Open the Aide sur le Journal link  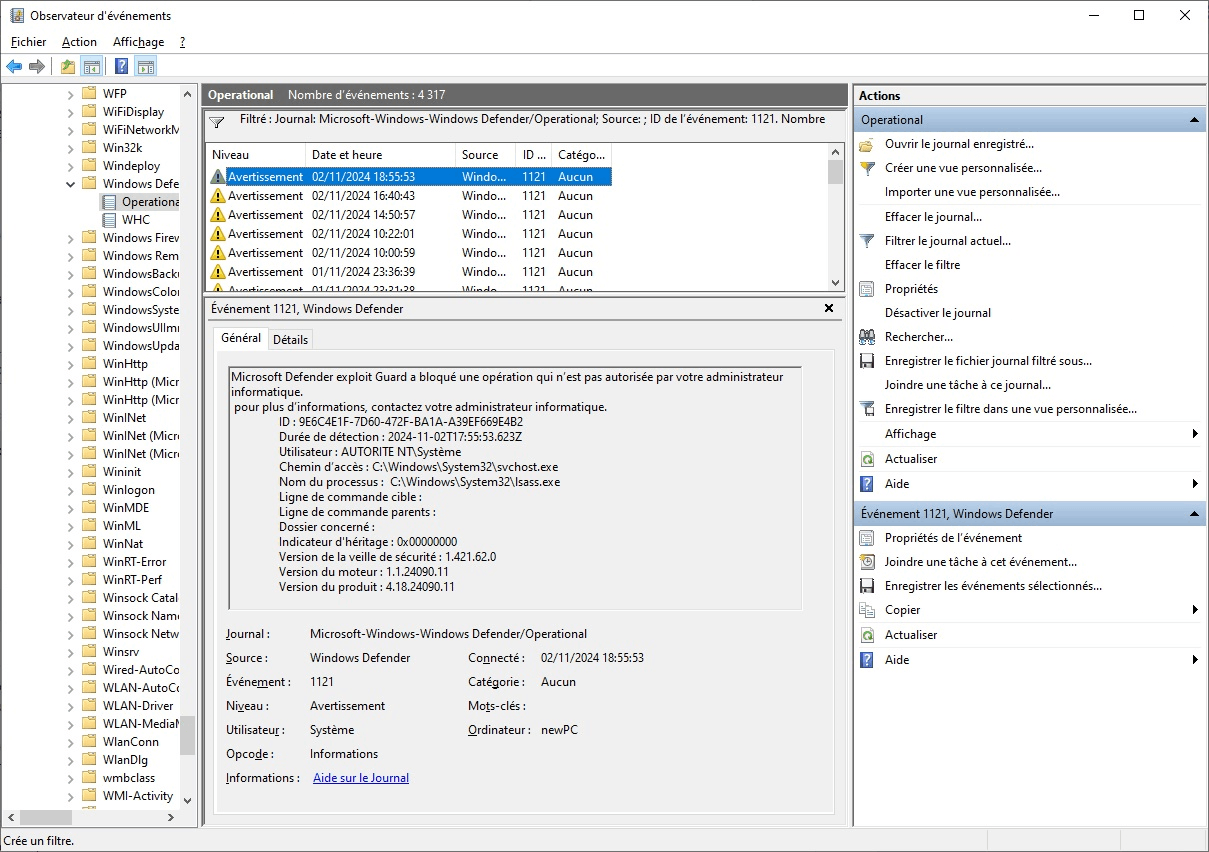coord(361,778)
